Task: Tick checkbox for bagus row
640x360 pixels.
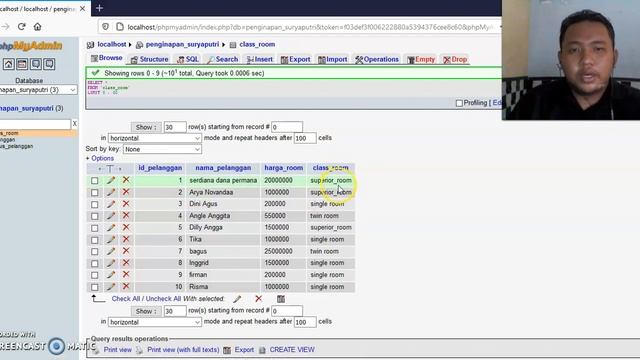Action: 95,251
